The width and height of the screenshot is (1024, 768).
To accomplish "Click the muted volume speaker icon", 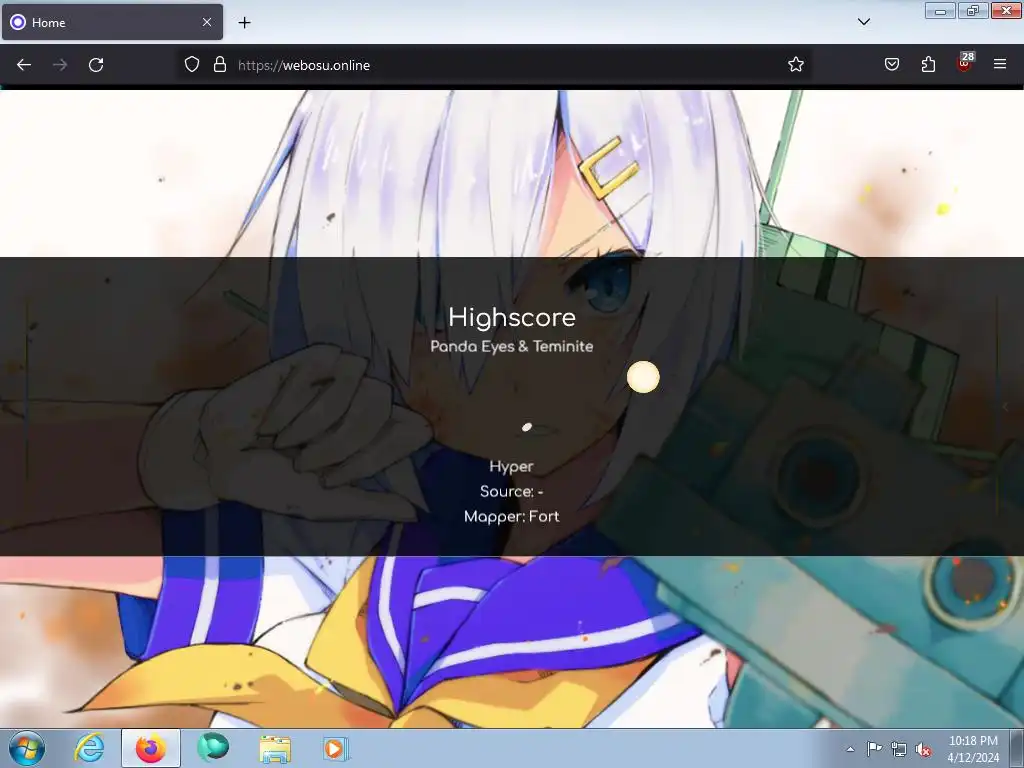I will click(x=923, y=750).
